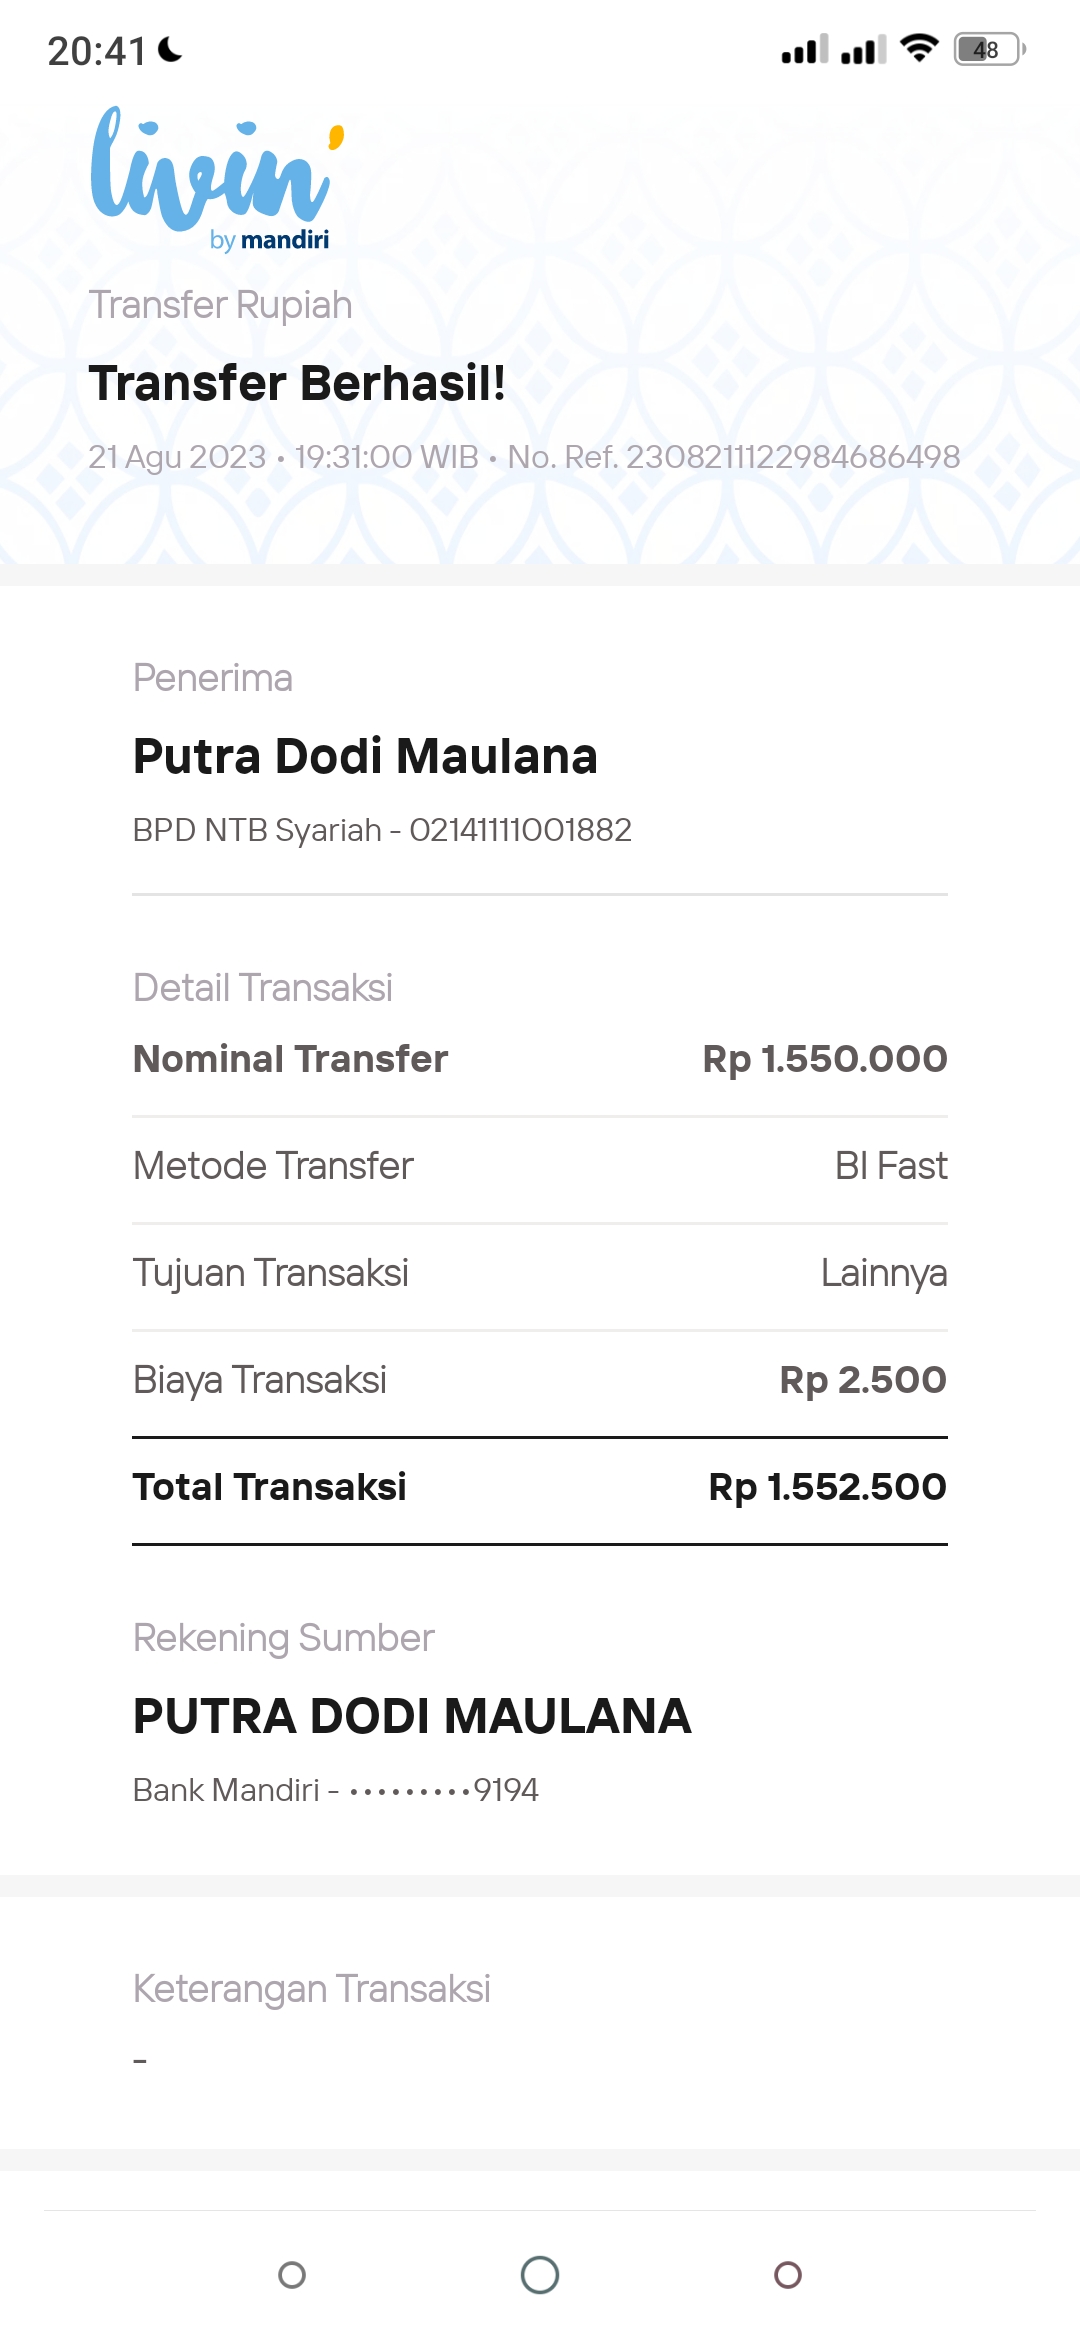Image resolution: width=1080 pixels, height=2340 pixels.
Task: Tap recipient name Putra Dodi Maulana
Action: [x=365, y=756]
